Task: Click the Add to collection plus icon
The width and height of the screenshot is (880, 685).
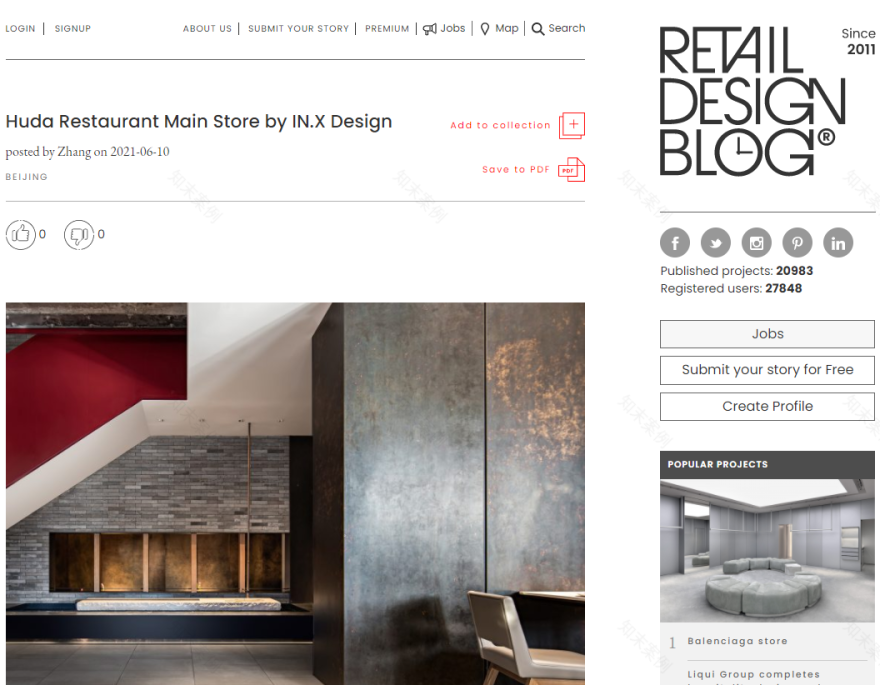Action: (572, 125)
